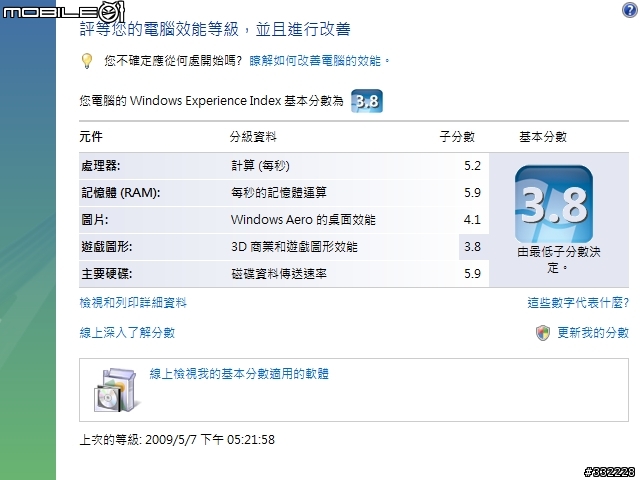Screen dimensions: 640x480
Task: Click the 子分數 column header
Action: 457,136
